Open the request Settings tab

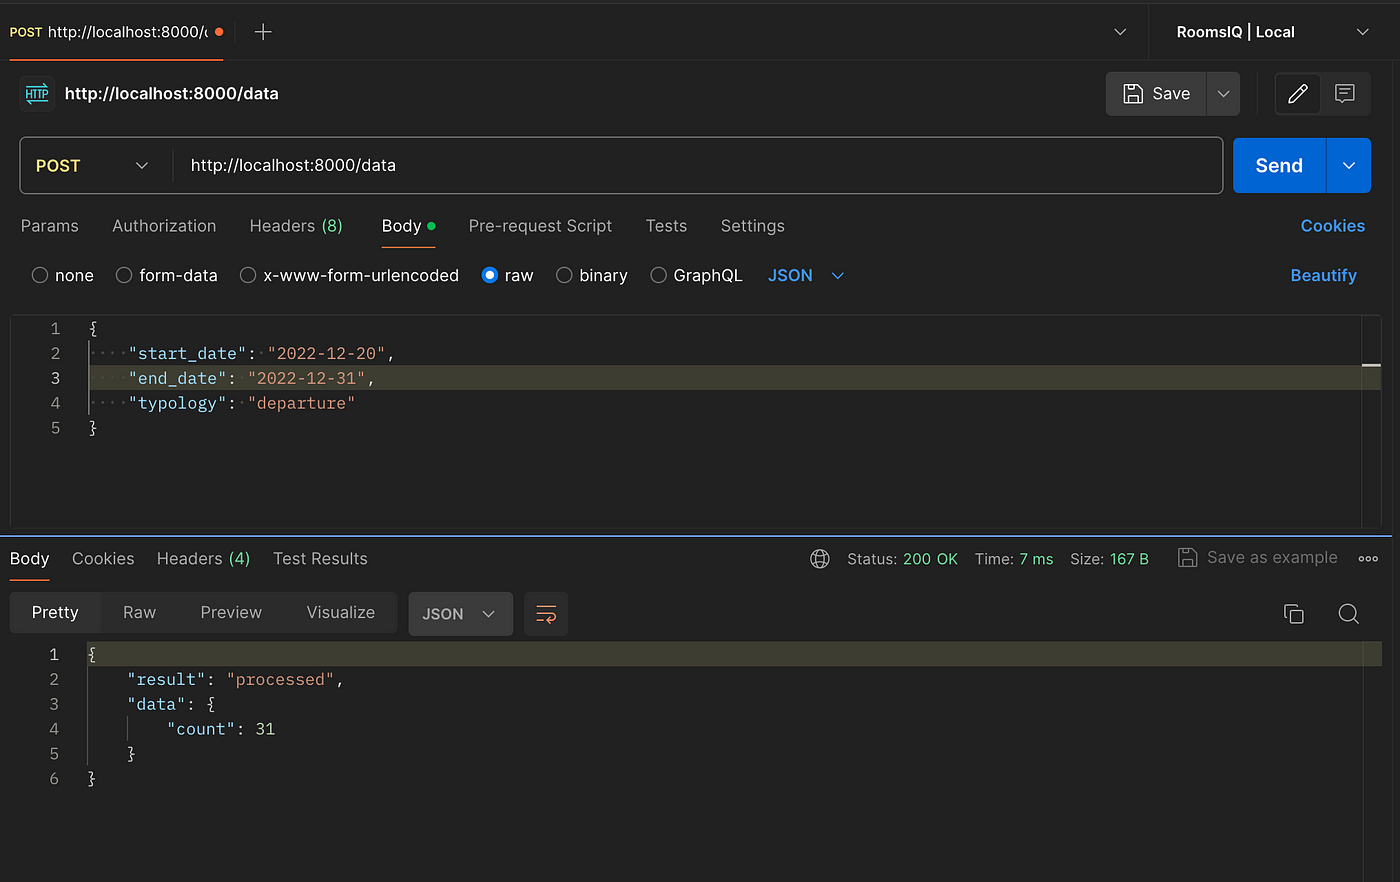753,226
